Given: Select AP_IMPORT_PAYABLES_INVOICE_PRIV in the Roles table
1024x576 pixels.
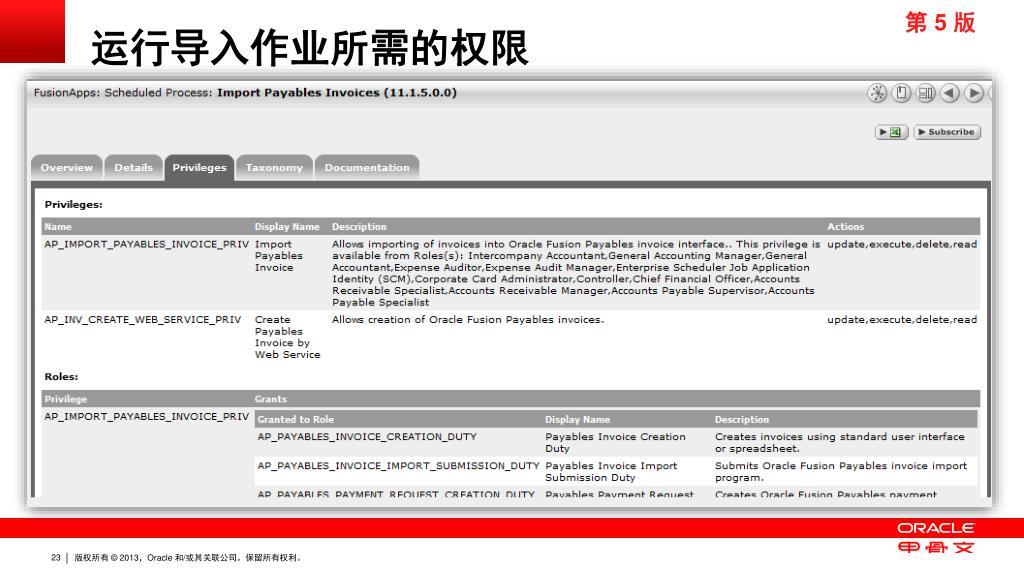Looking at the screenshot, I should (146, 417).
